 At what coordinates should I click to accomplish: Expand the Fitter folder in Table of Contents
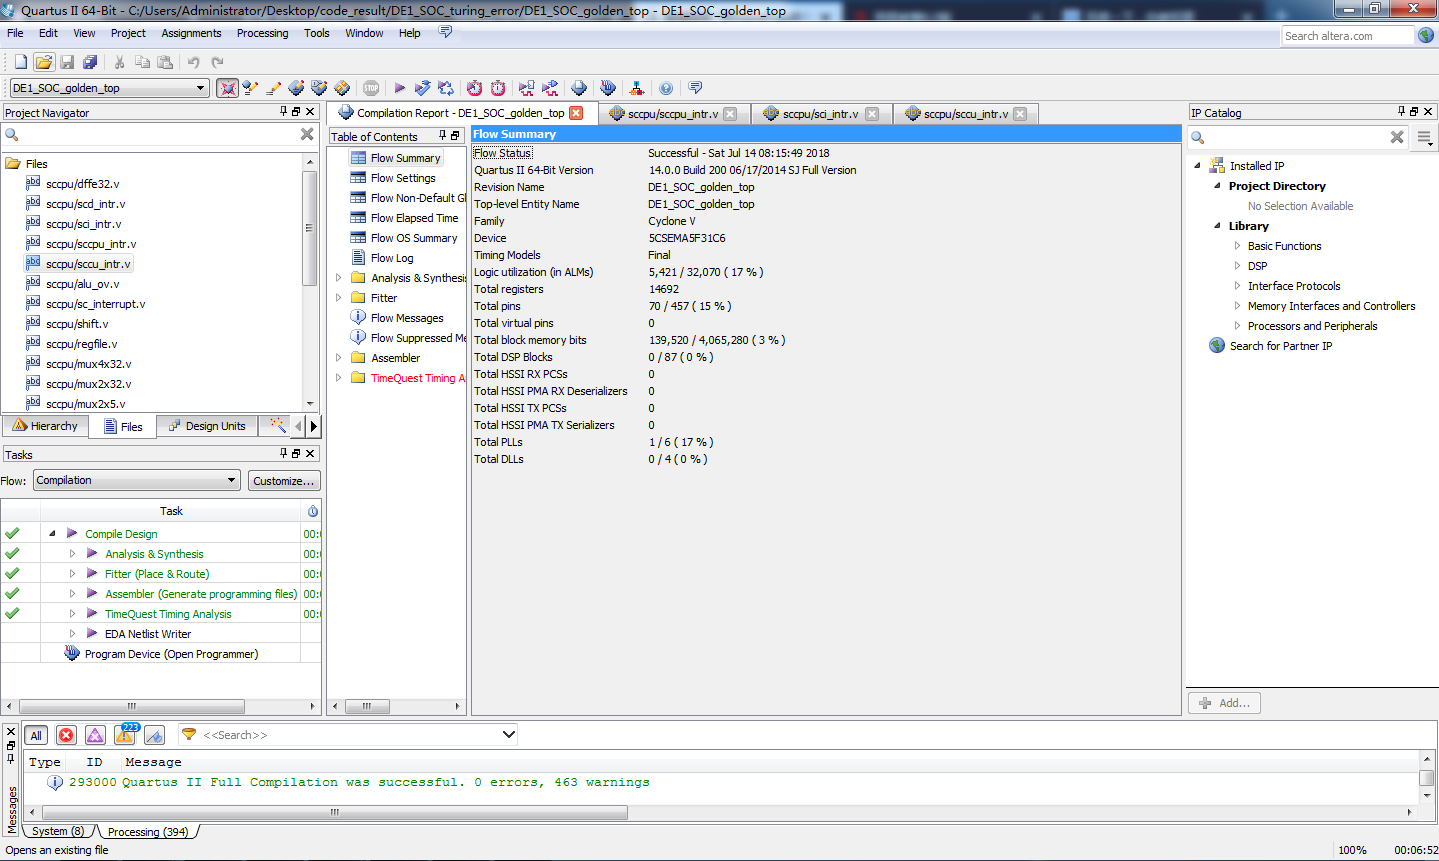tap(338, 298)
